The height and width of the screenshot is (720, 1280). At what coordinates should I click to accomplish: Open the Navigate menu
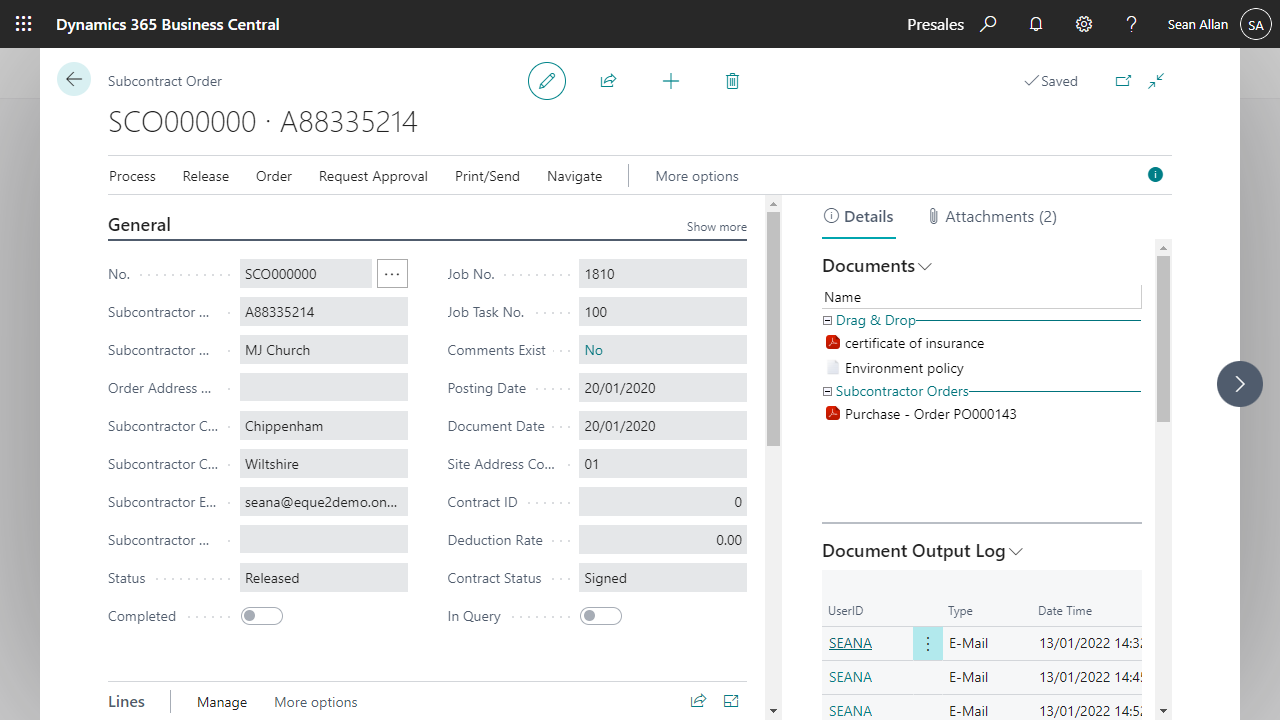(575, 176)
